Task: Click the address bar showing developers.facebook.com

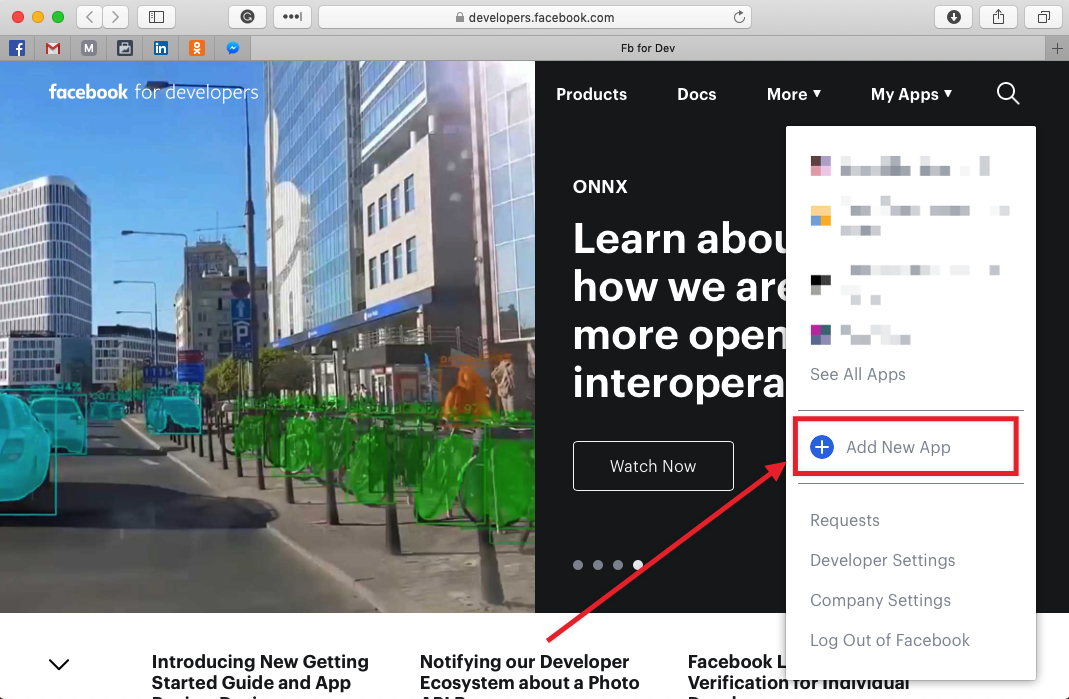Action: coord(534,17)
